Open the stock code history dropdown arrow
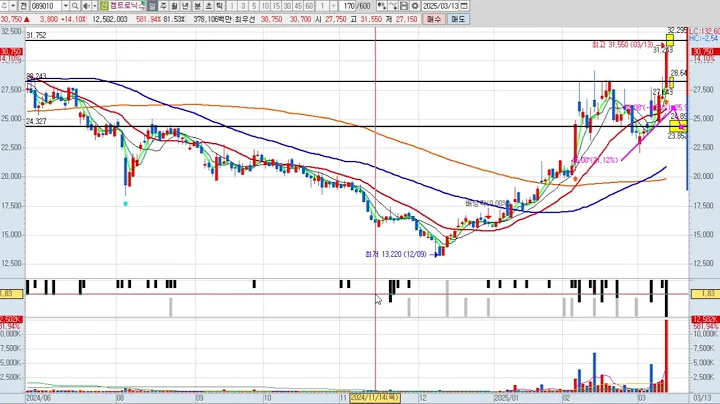 65,6
